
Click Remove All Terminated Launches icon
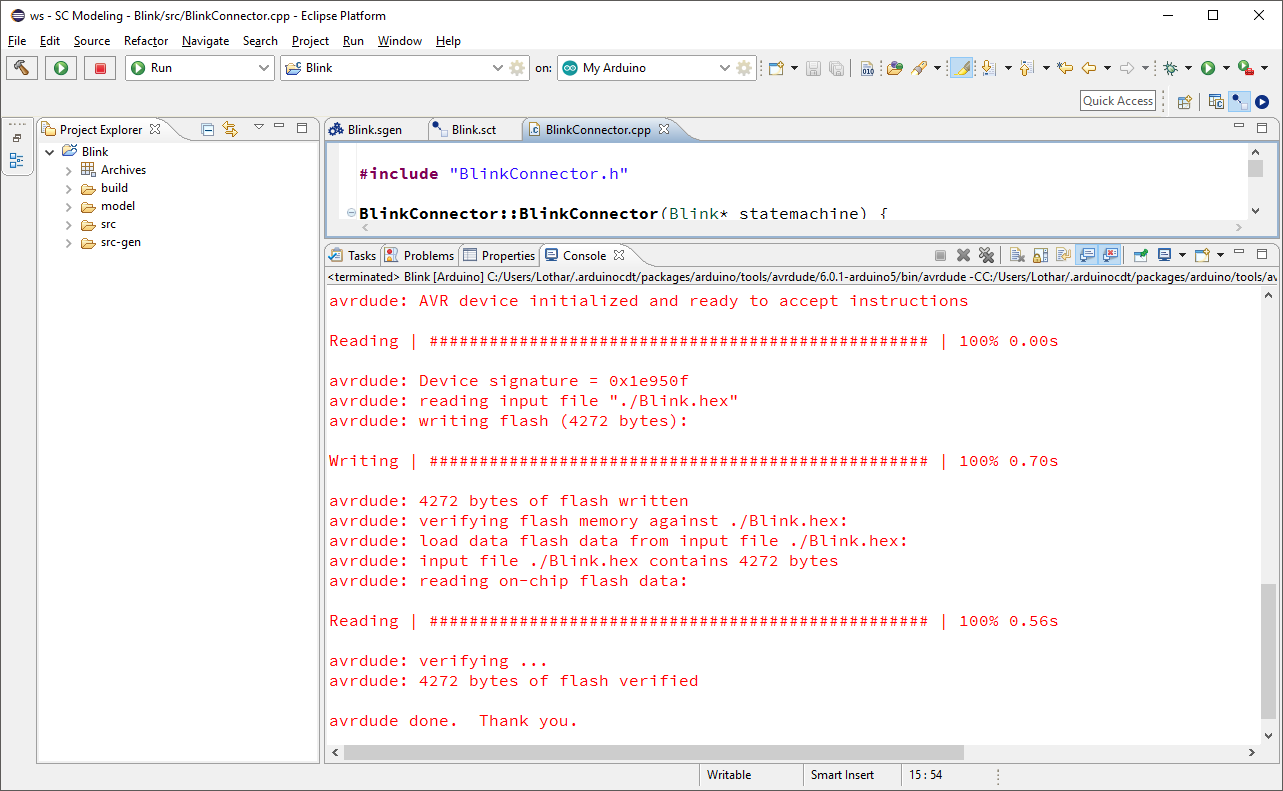click(x=986, y=255)
